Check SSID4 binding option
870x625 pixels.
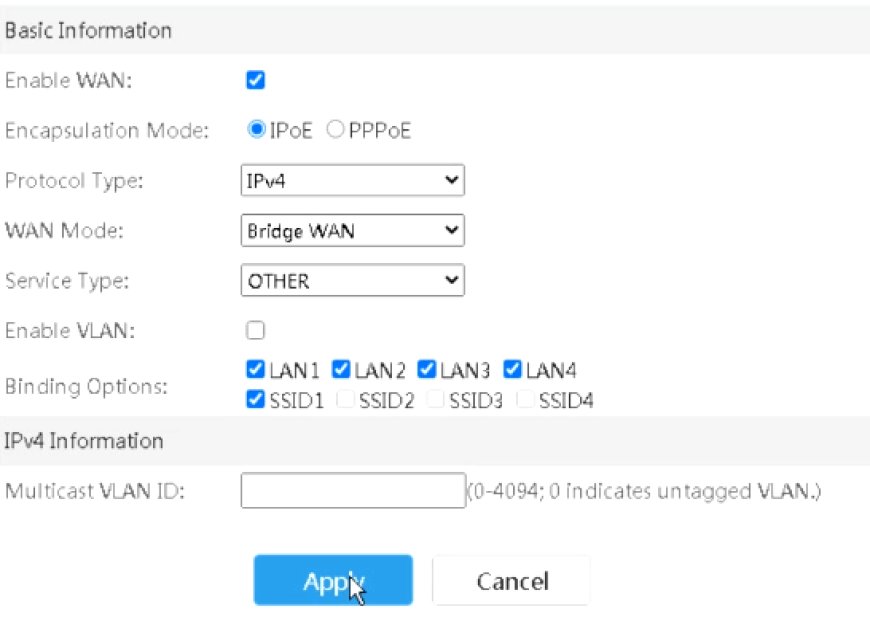525,399
